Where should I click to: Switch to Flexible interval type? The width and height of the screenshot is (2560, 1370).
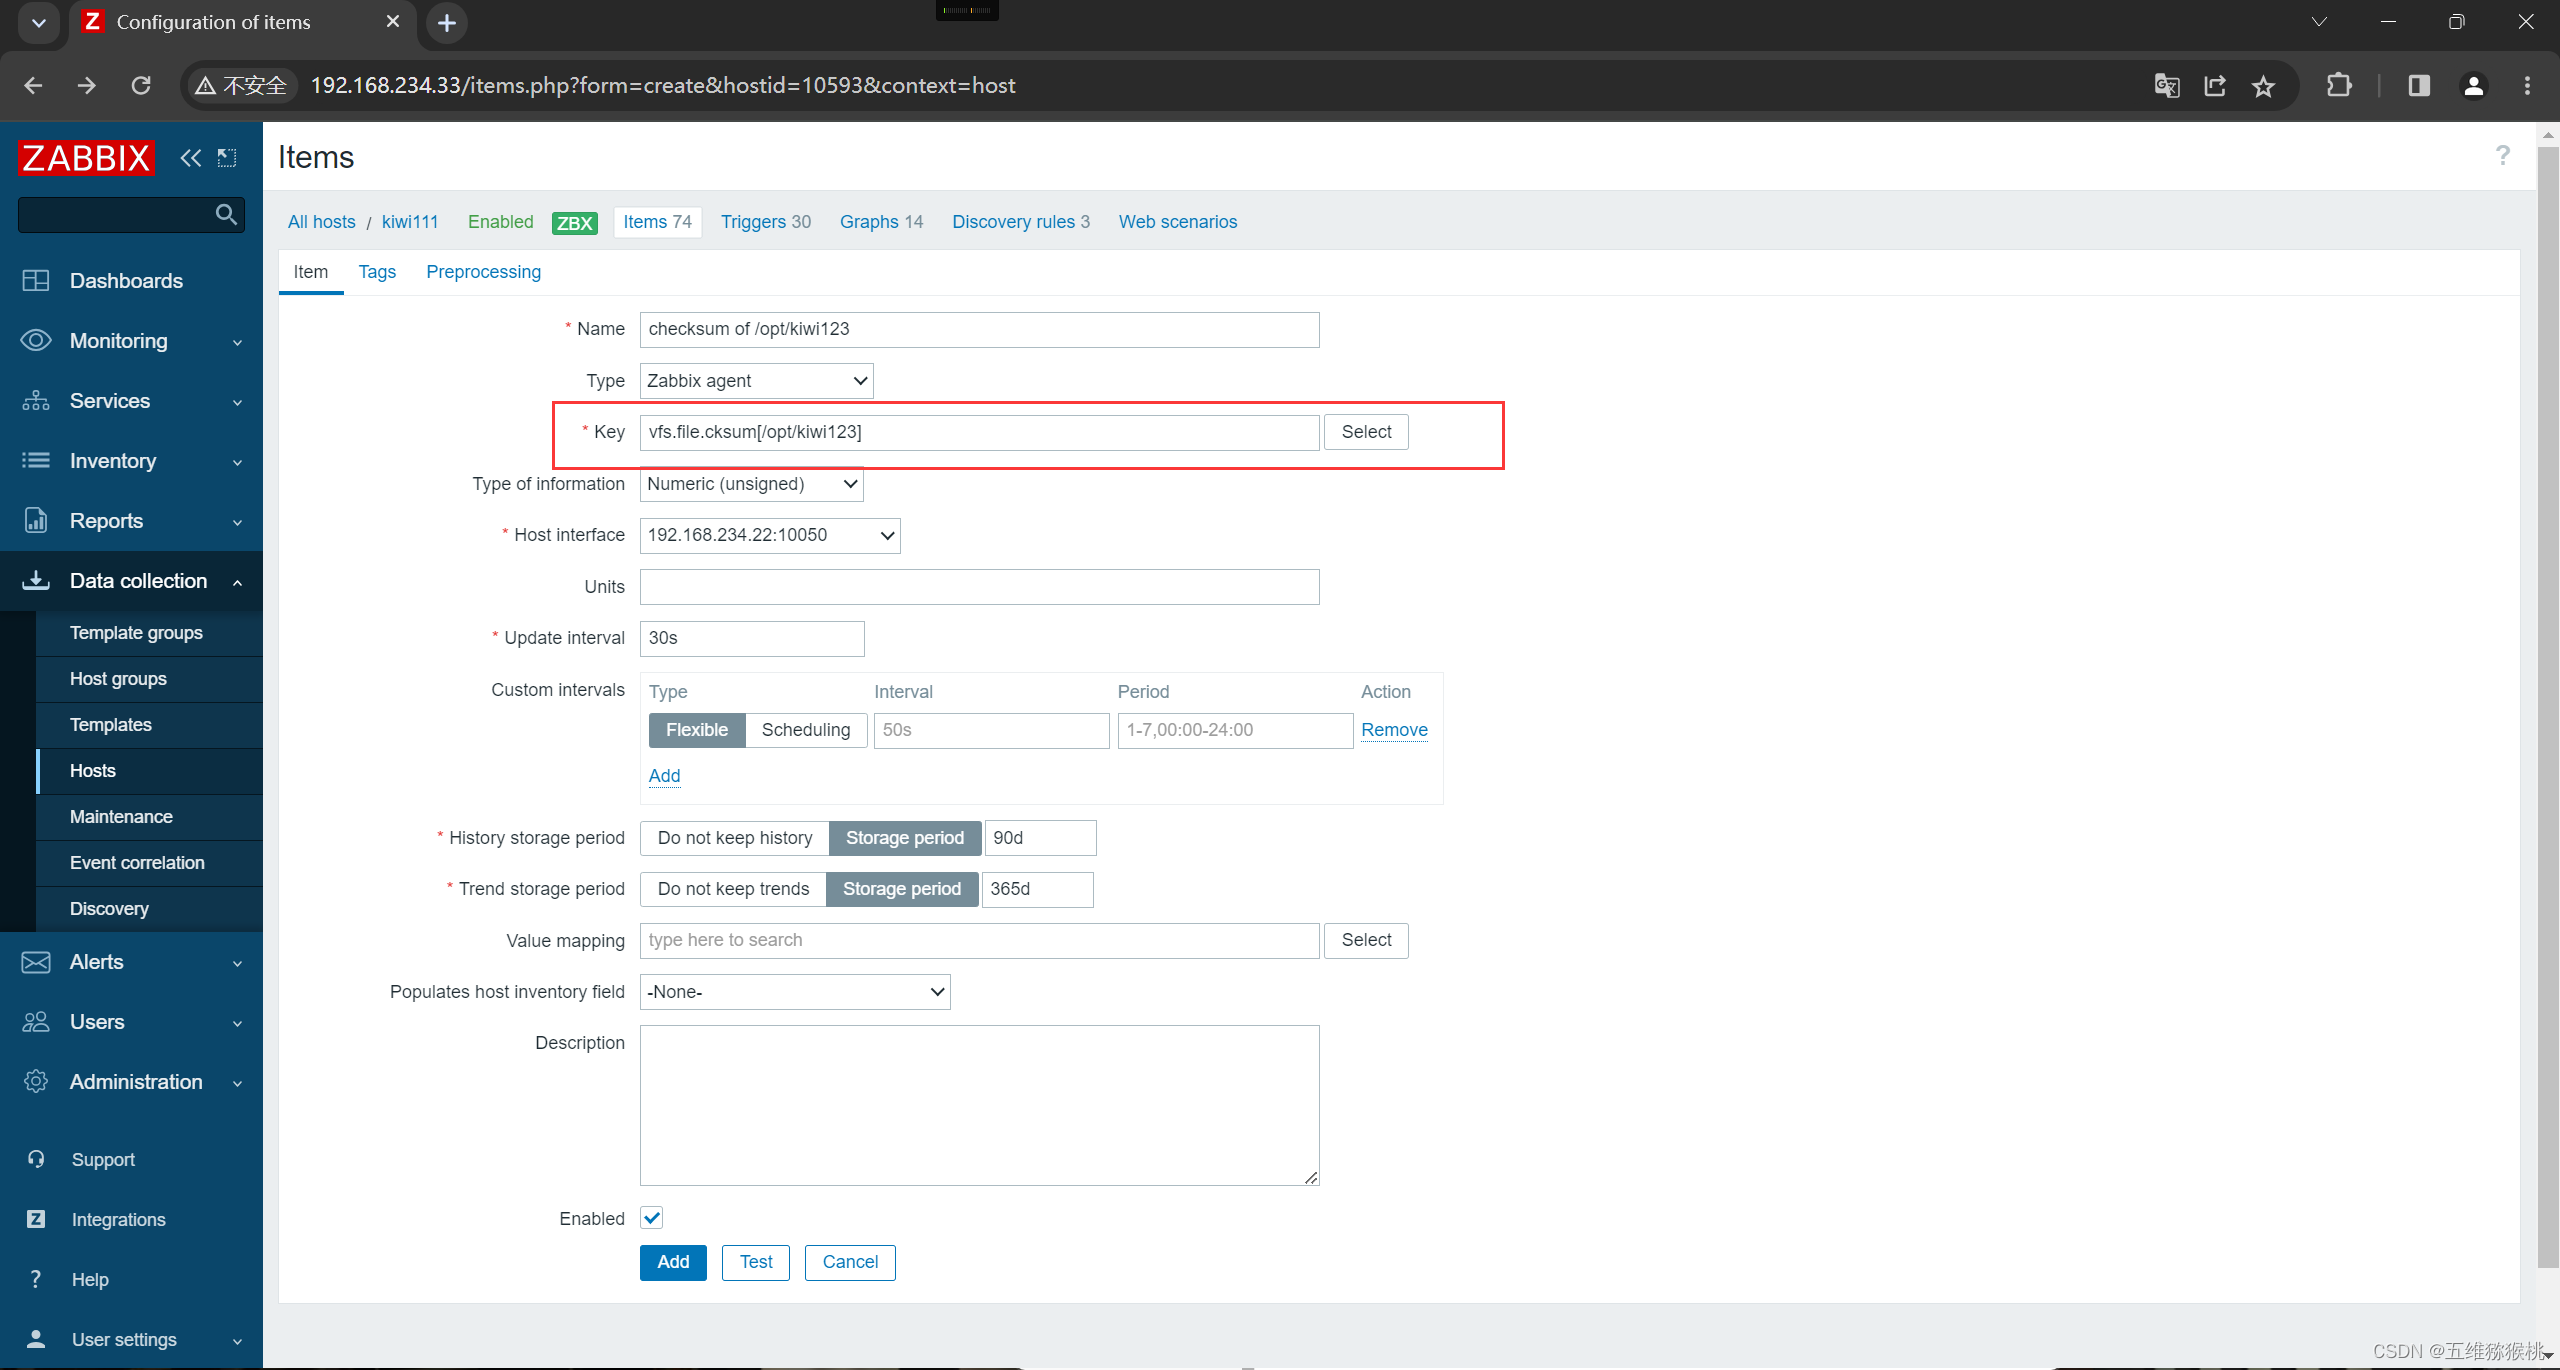pos(694,730)
